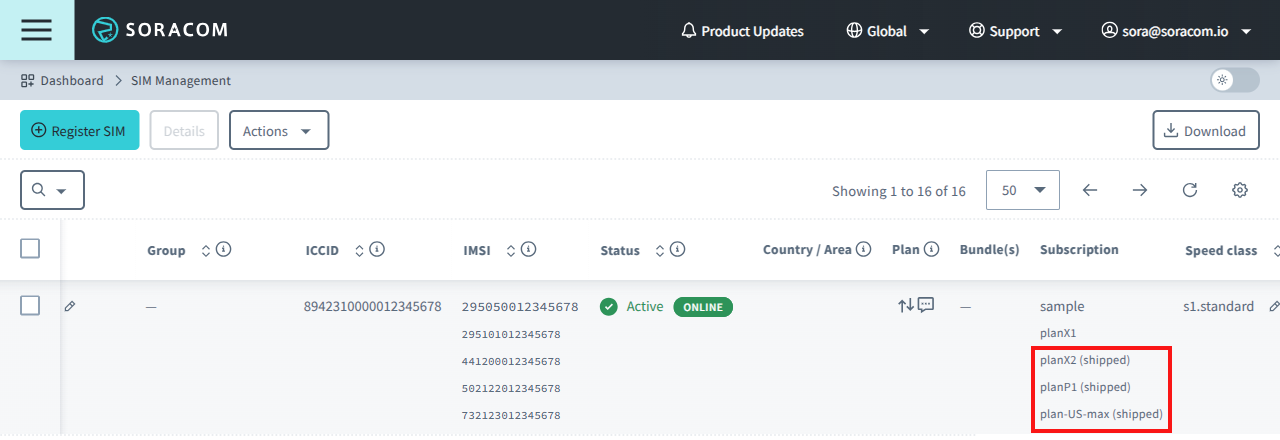Click the sample subscription name
Screen dimensions: 1280x440
(1062, 307)
